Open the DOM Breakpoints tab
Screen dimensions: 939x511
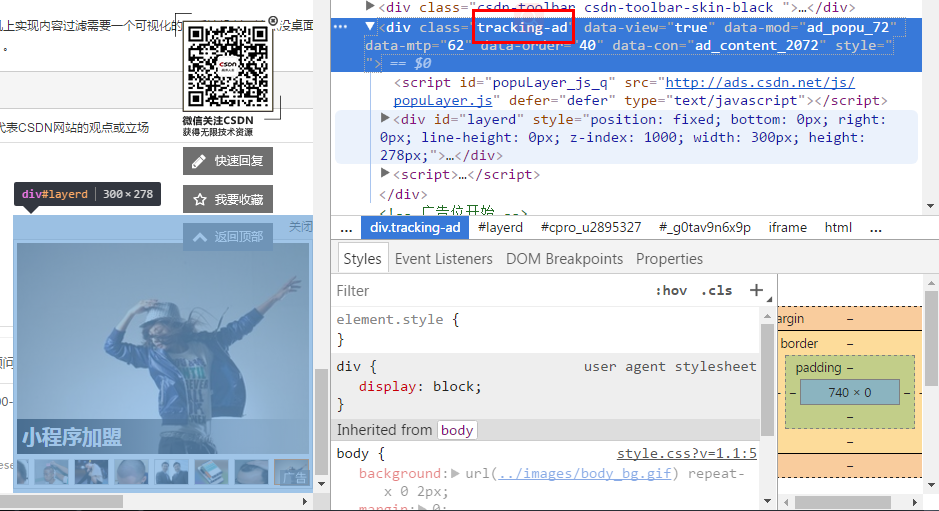(x=564, y=259)
